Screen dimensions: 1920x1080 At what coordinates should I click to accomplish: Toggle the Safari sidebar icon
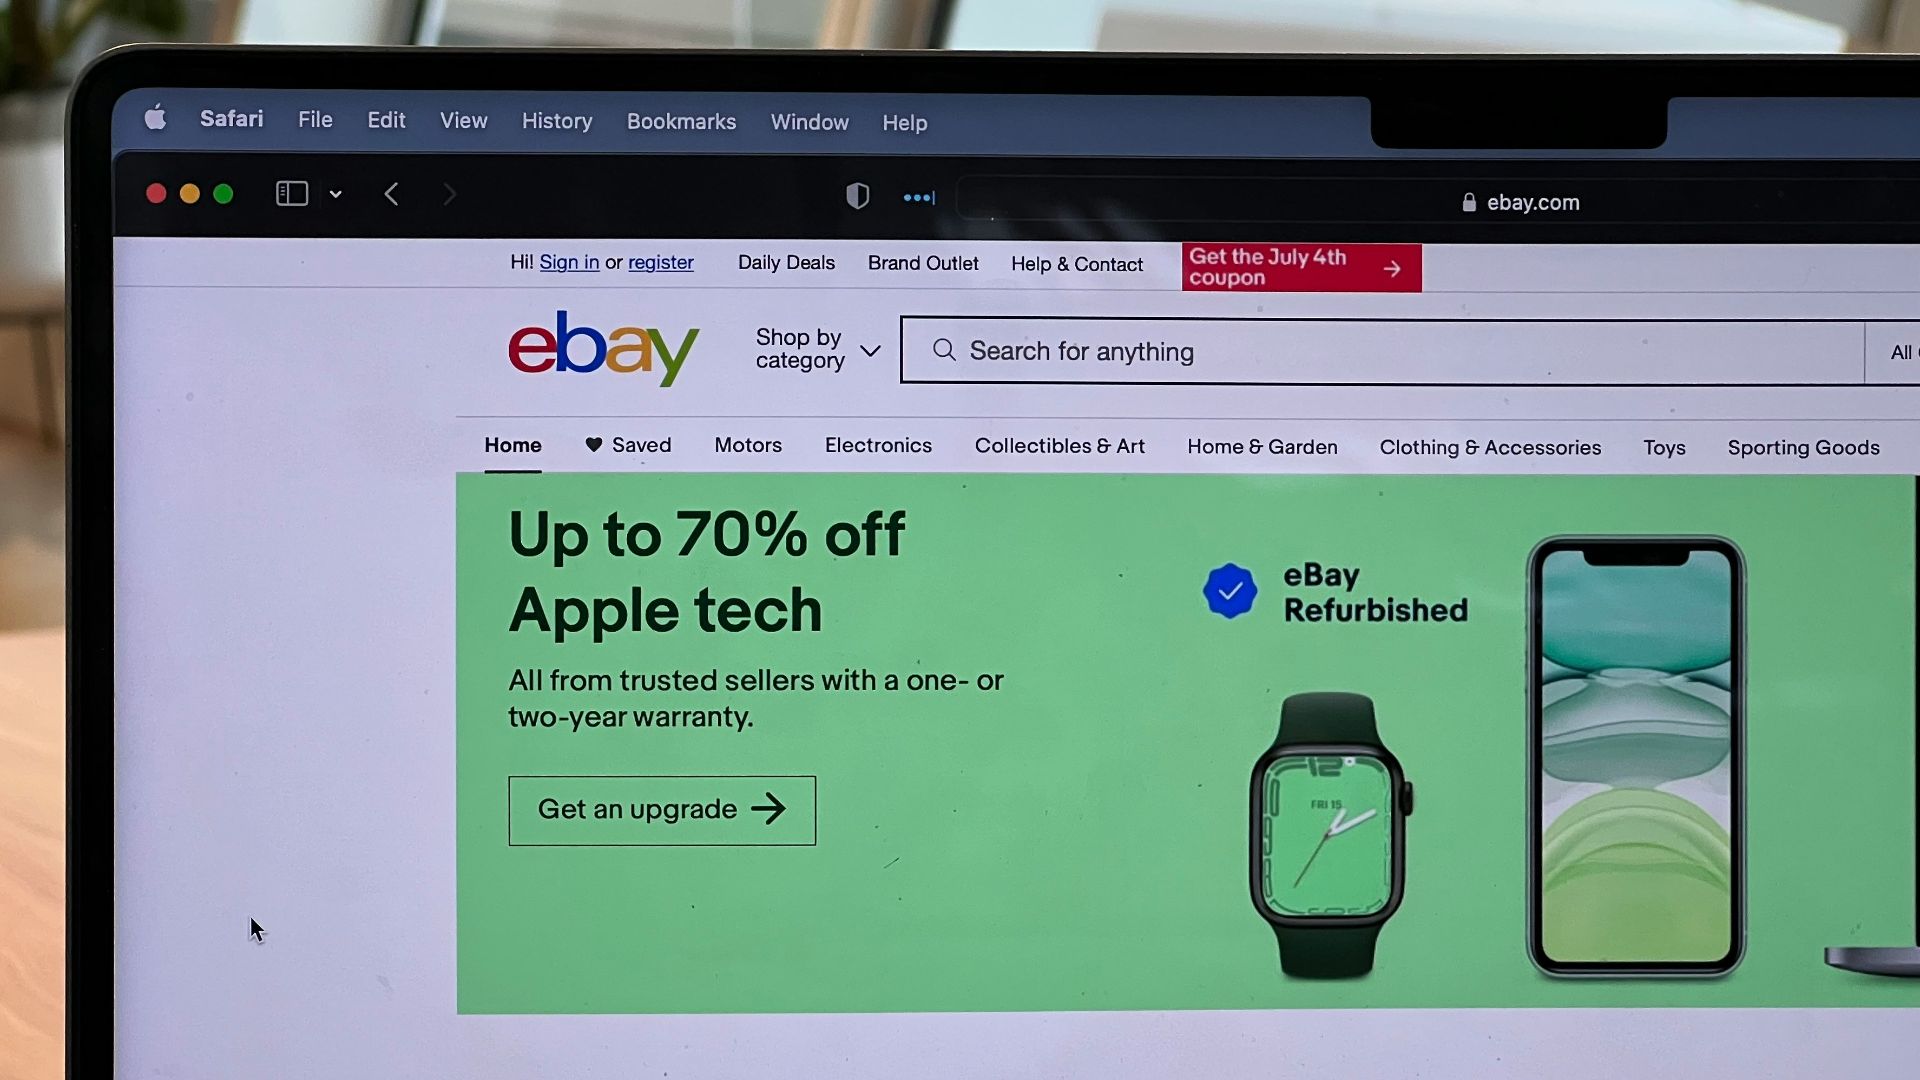[291, 193]
